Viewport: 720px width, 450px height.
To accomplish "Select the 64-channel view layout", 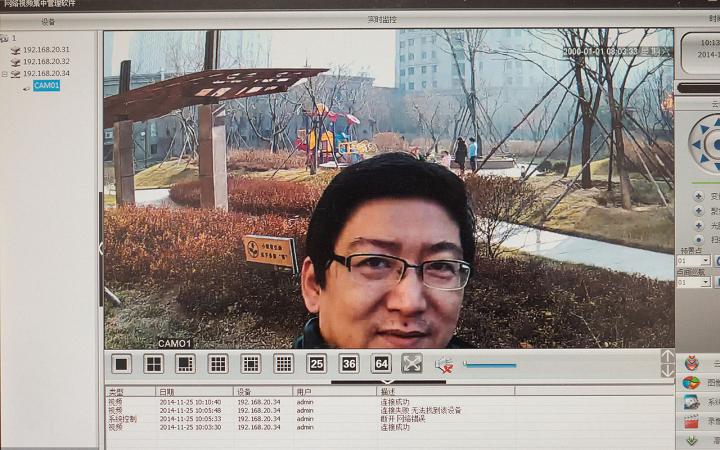I will pyautogui.click(x=381, y=364).
